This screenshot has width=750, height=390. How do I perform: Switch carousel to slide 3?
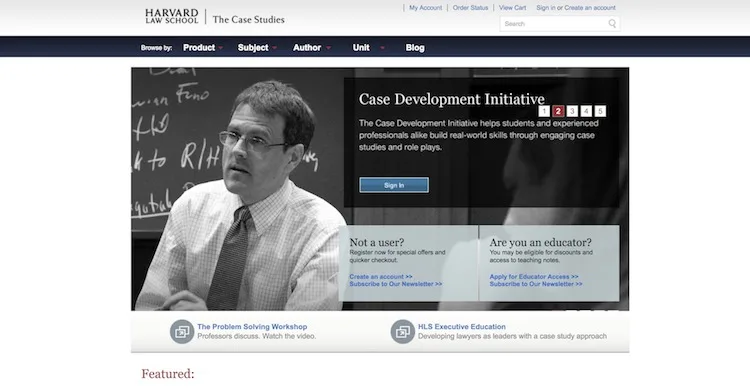[x=572, y=111]
